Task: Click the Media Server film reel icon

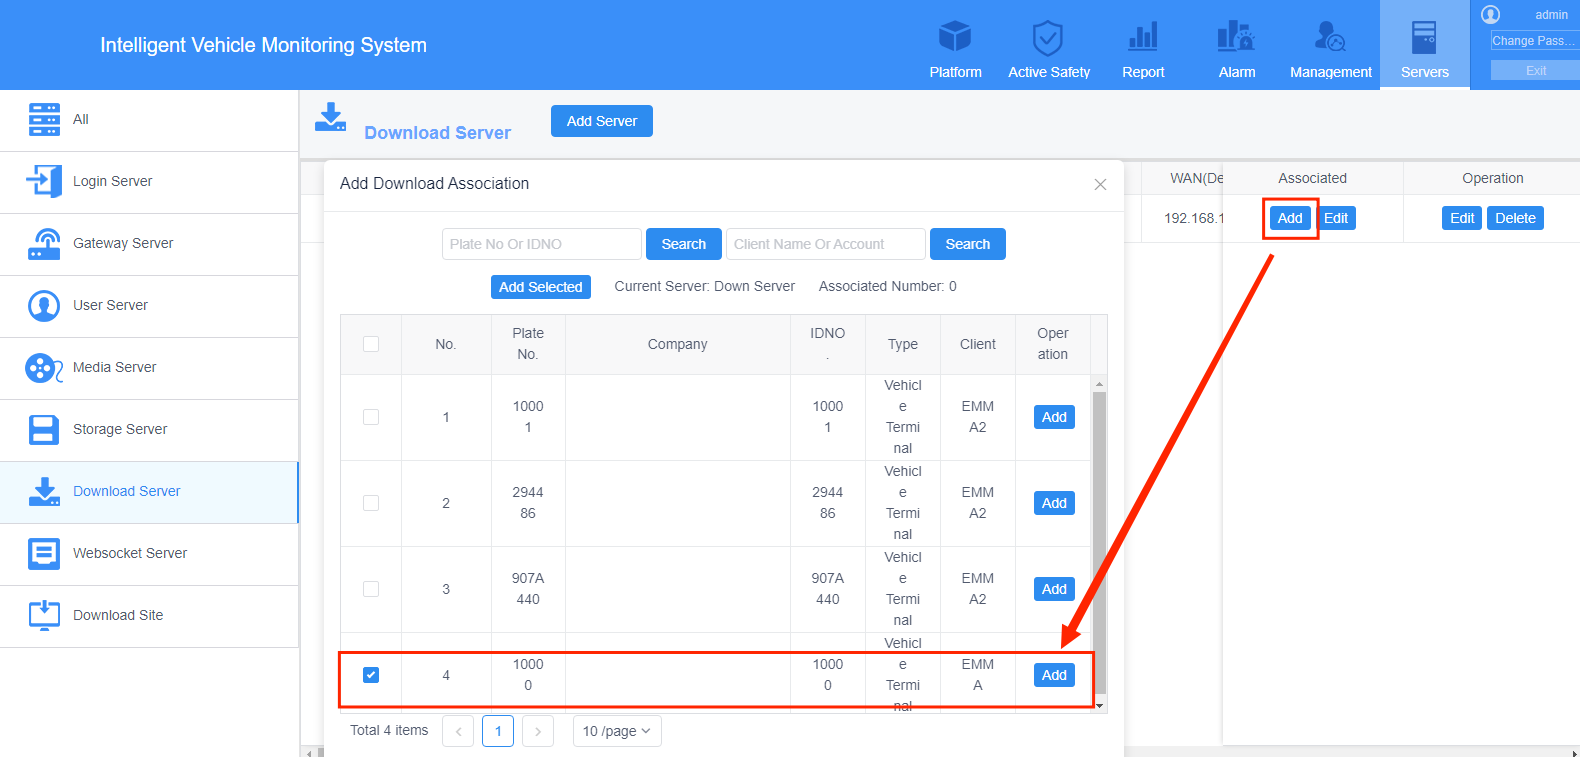Action: click(44, 368)
